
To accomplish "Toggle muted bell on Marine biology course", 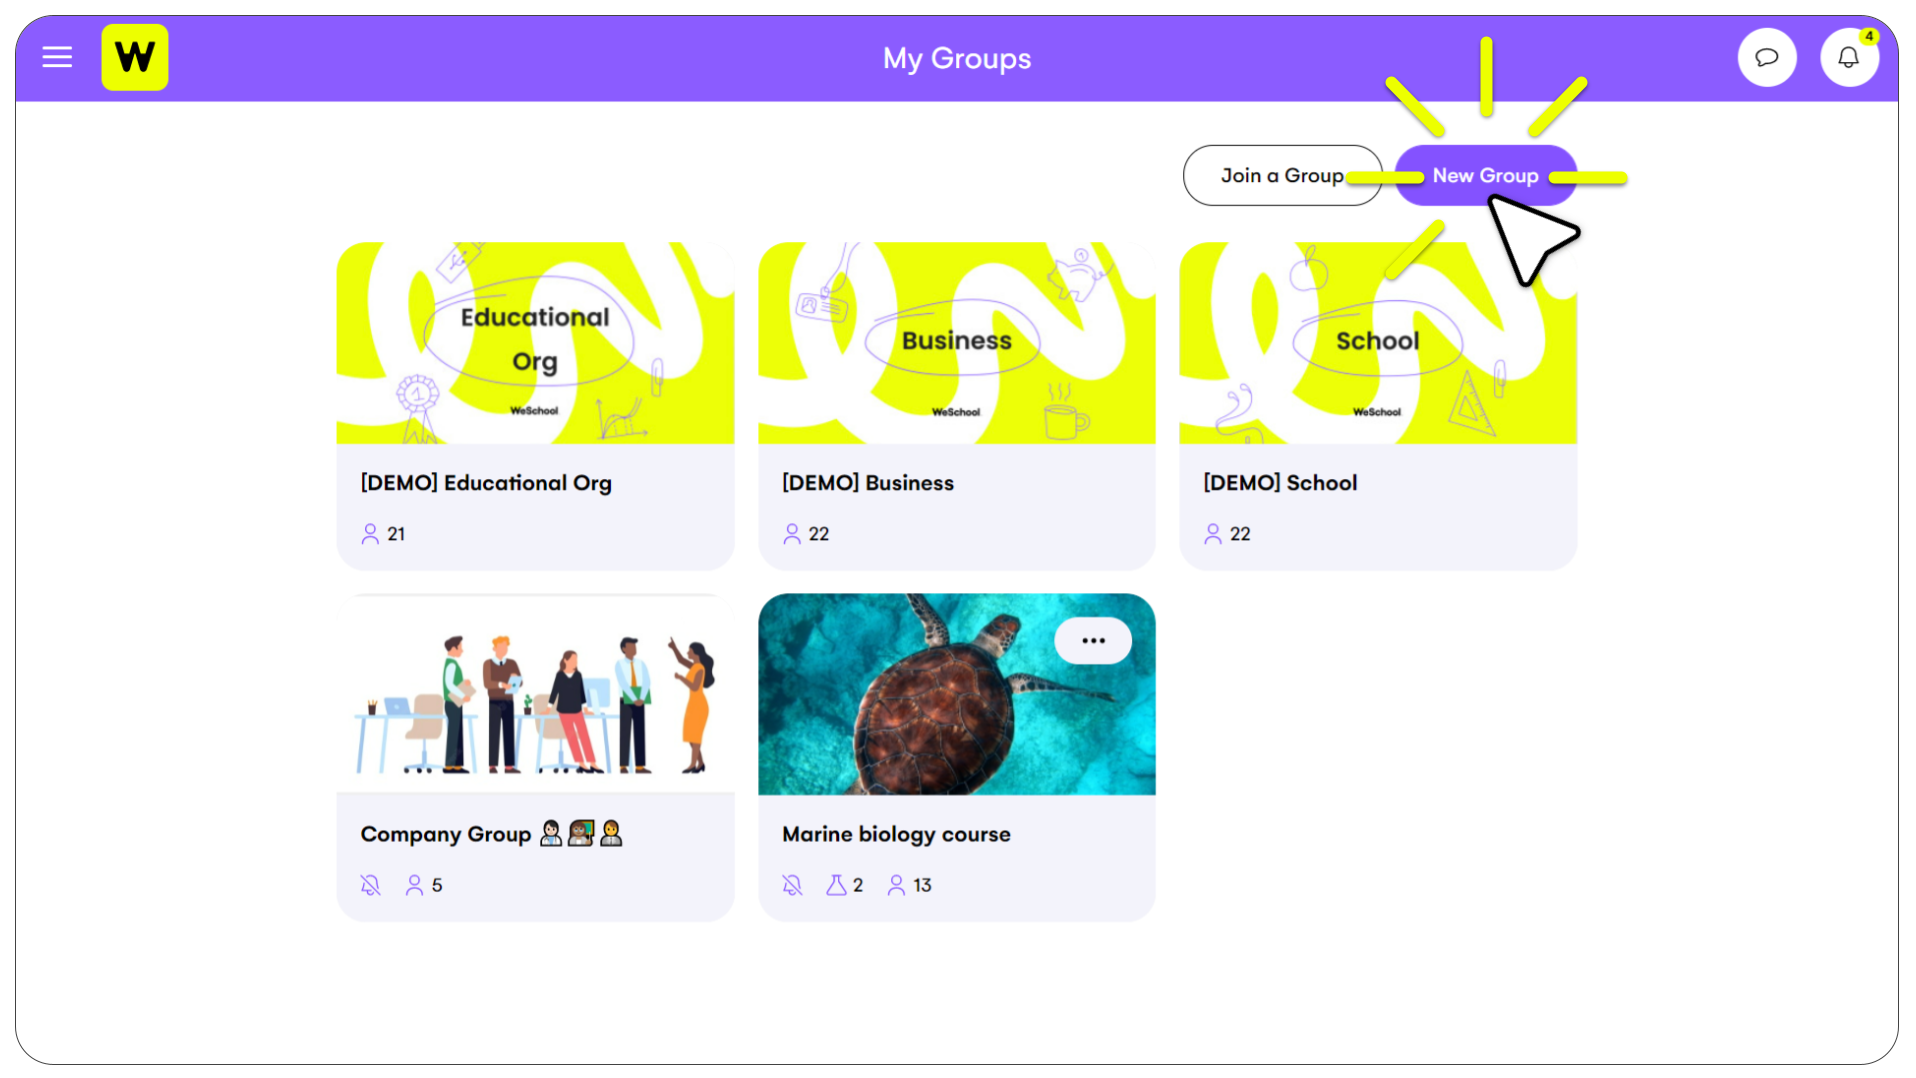I will coord(792,885).
